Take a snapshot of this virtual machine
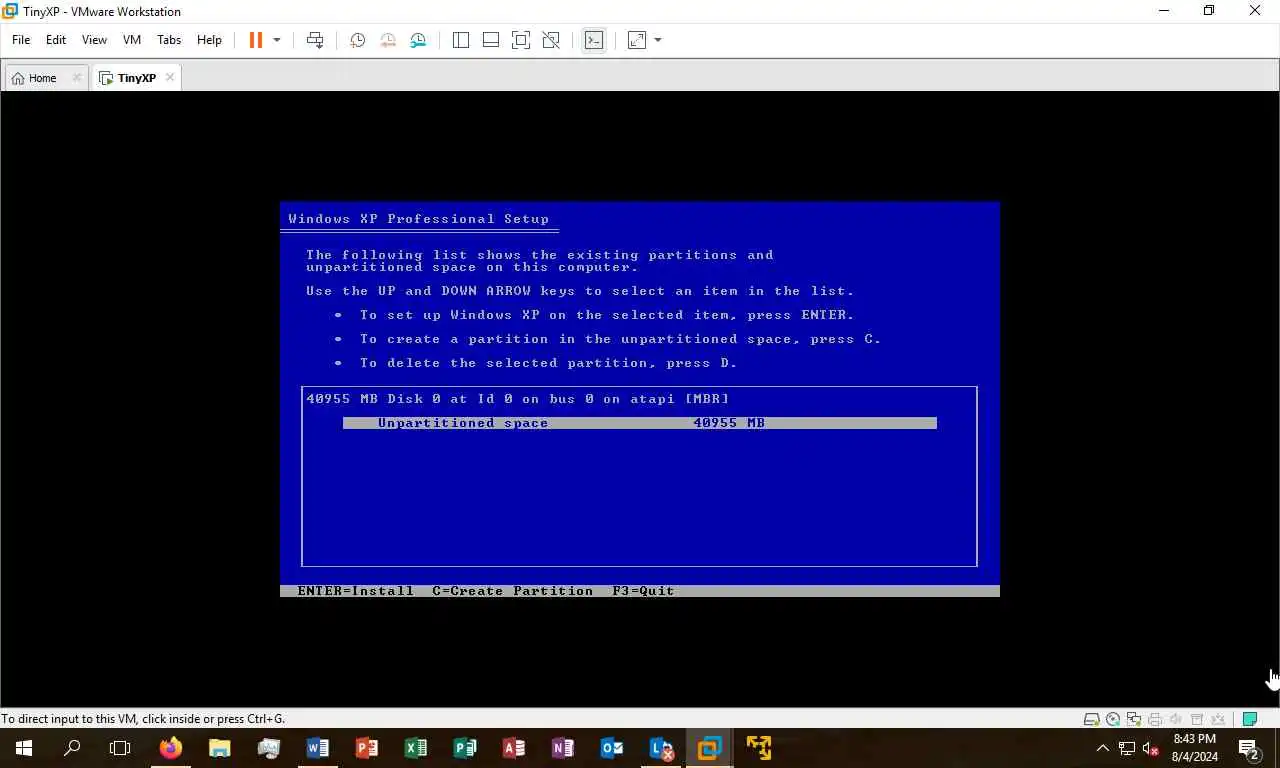The width and height of the screenshot is (1280, 768). (358, 40)
